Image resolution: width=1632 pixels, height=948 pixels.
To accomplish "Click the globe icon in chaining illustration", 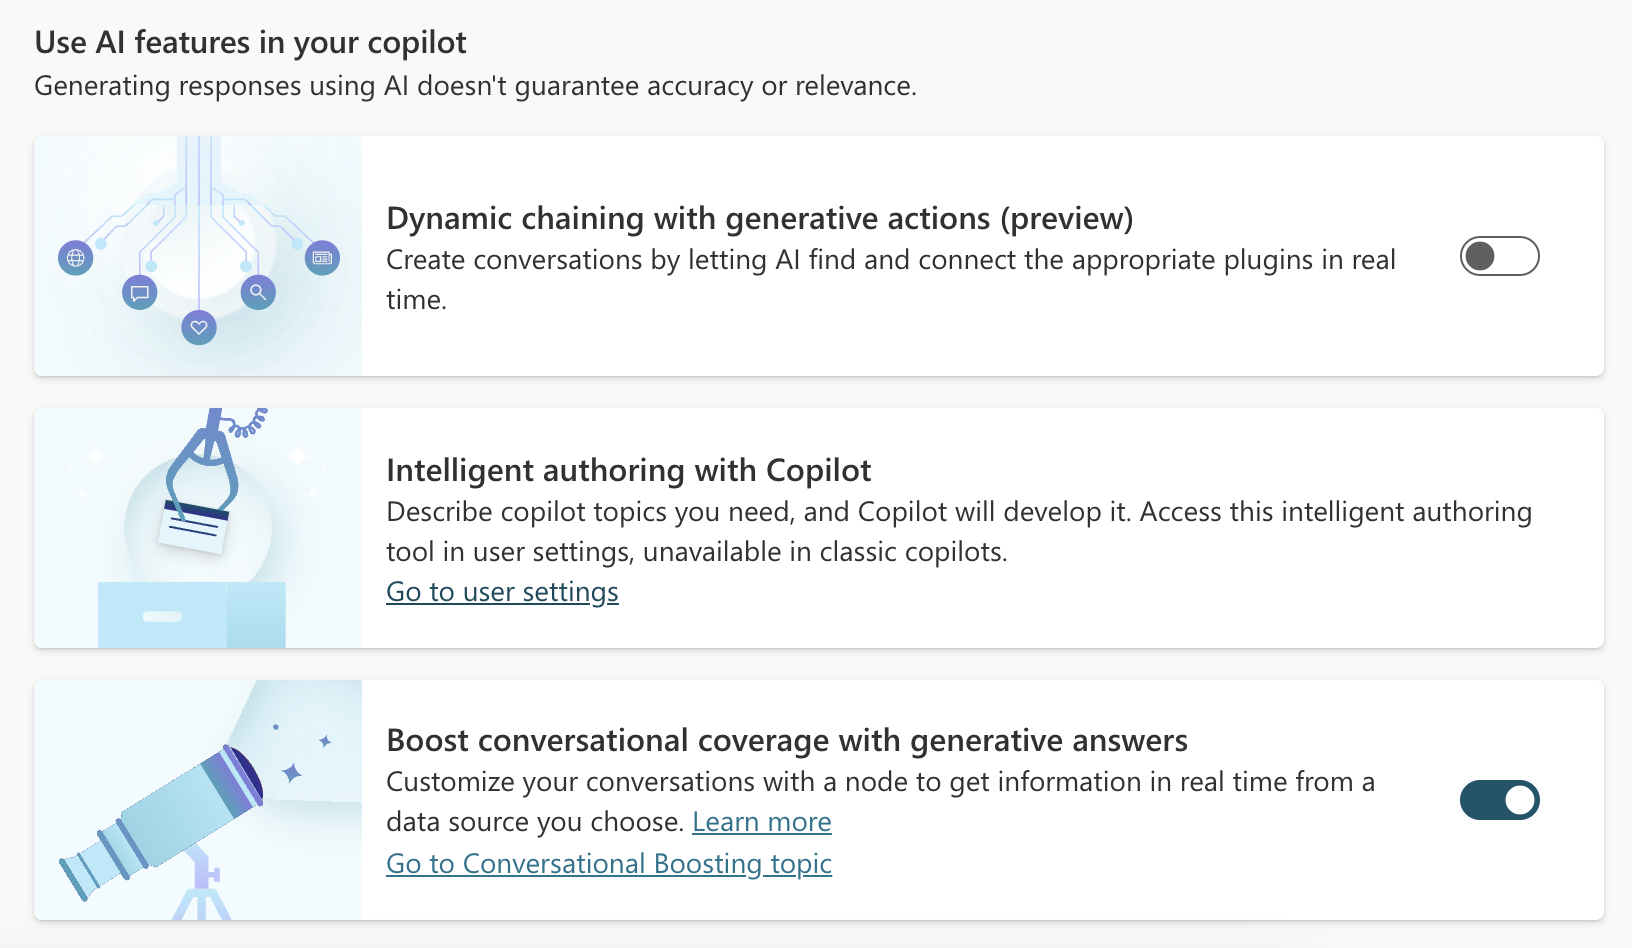I will (x=75, y=258).
